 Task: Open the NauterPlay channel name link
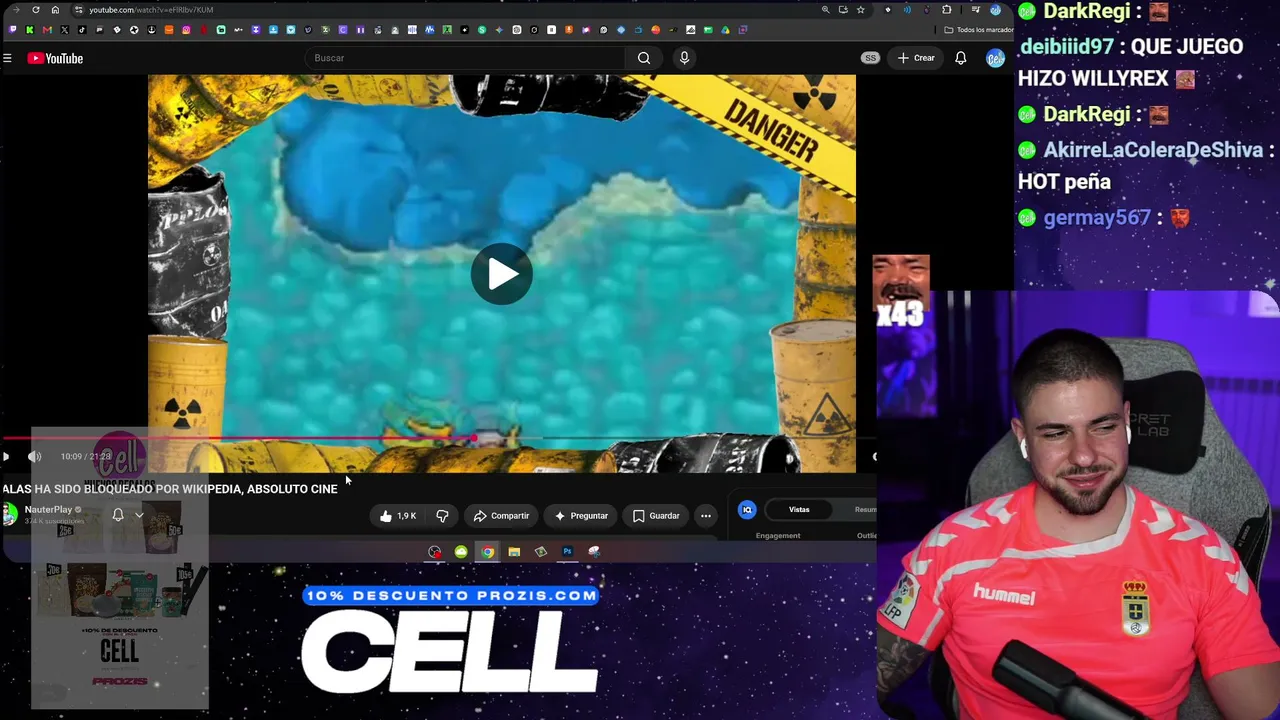[x=48, y=510]
